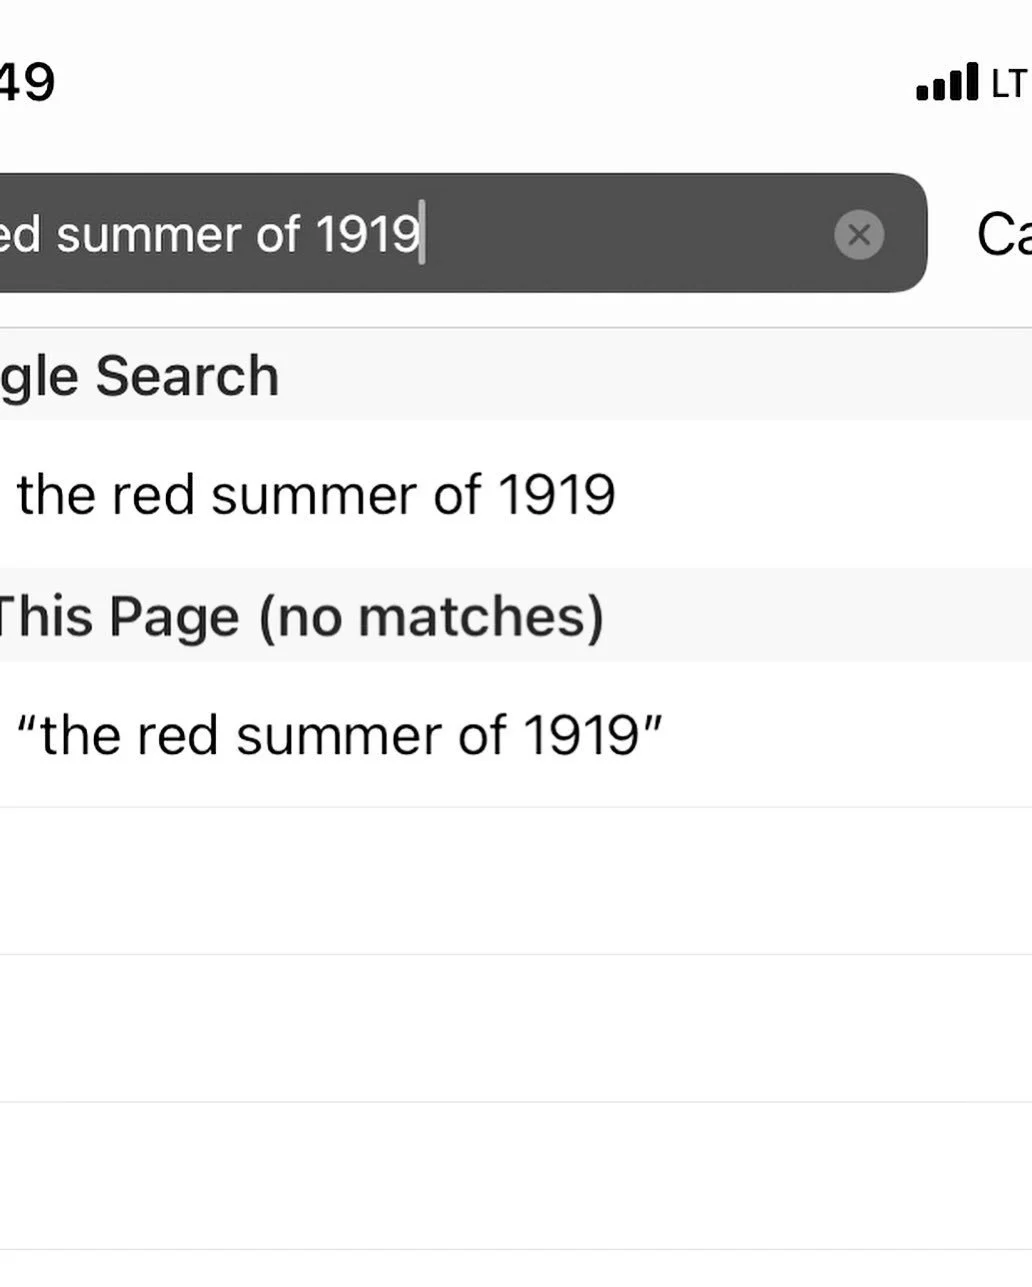Select Google suggestion "the red summer of 1919"

coord(316,494)
